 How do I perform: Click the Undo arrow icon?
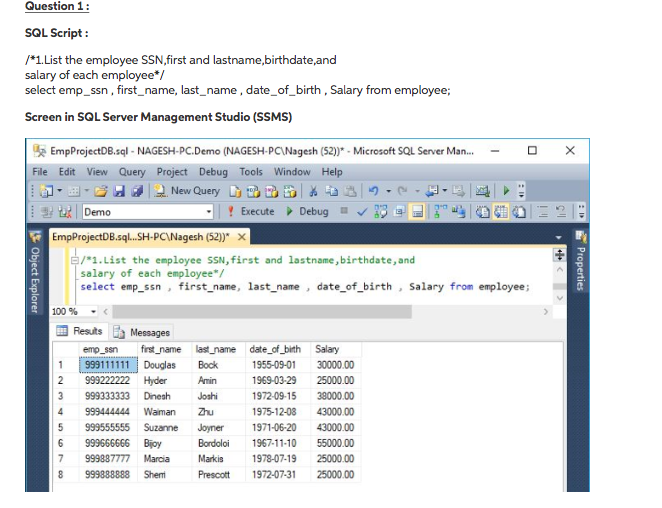click(373, 191)
